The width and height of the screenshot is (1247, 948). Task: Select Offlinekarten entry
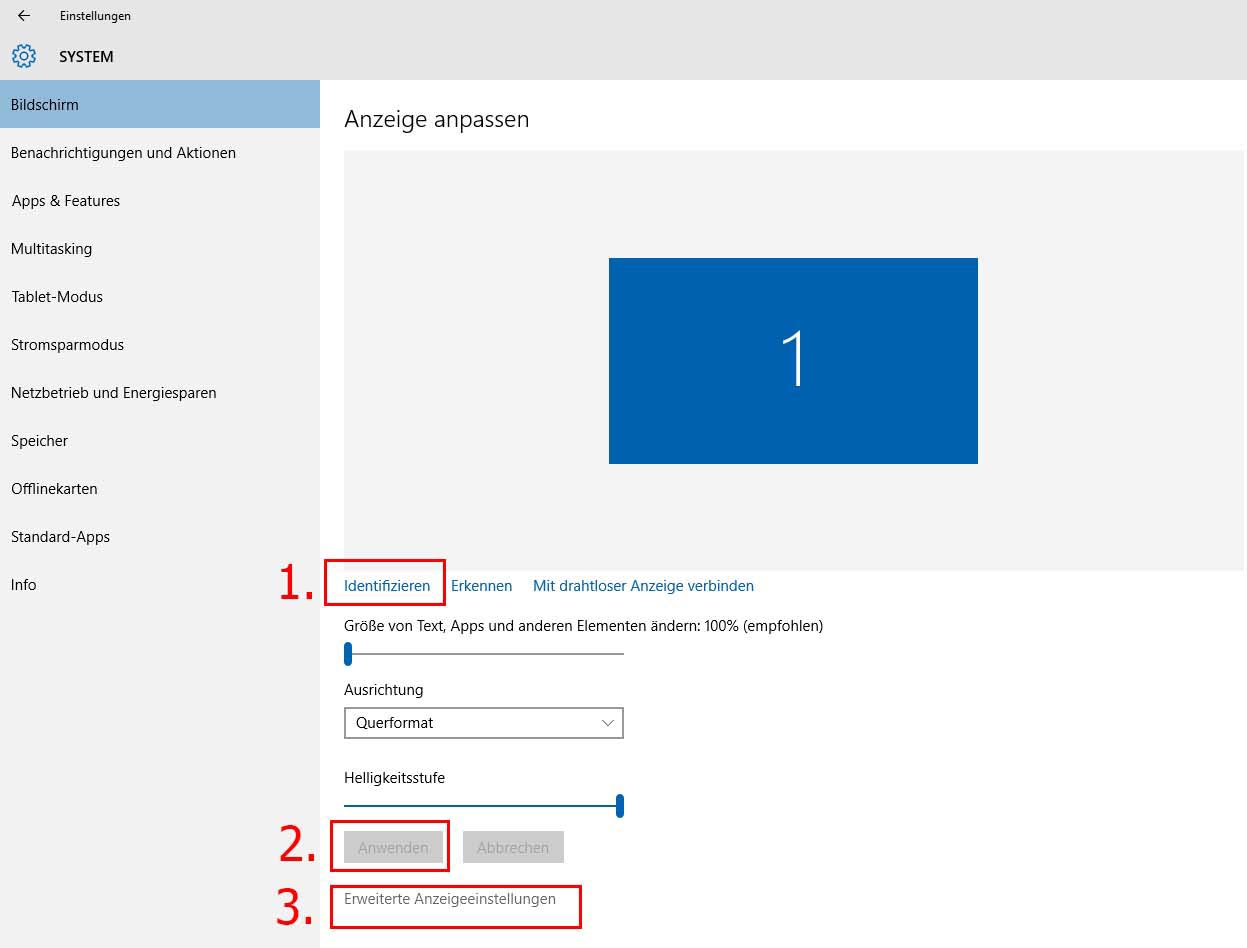160,489
